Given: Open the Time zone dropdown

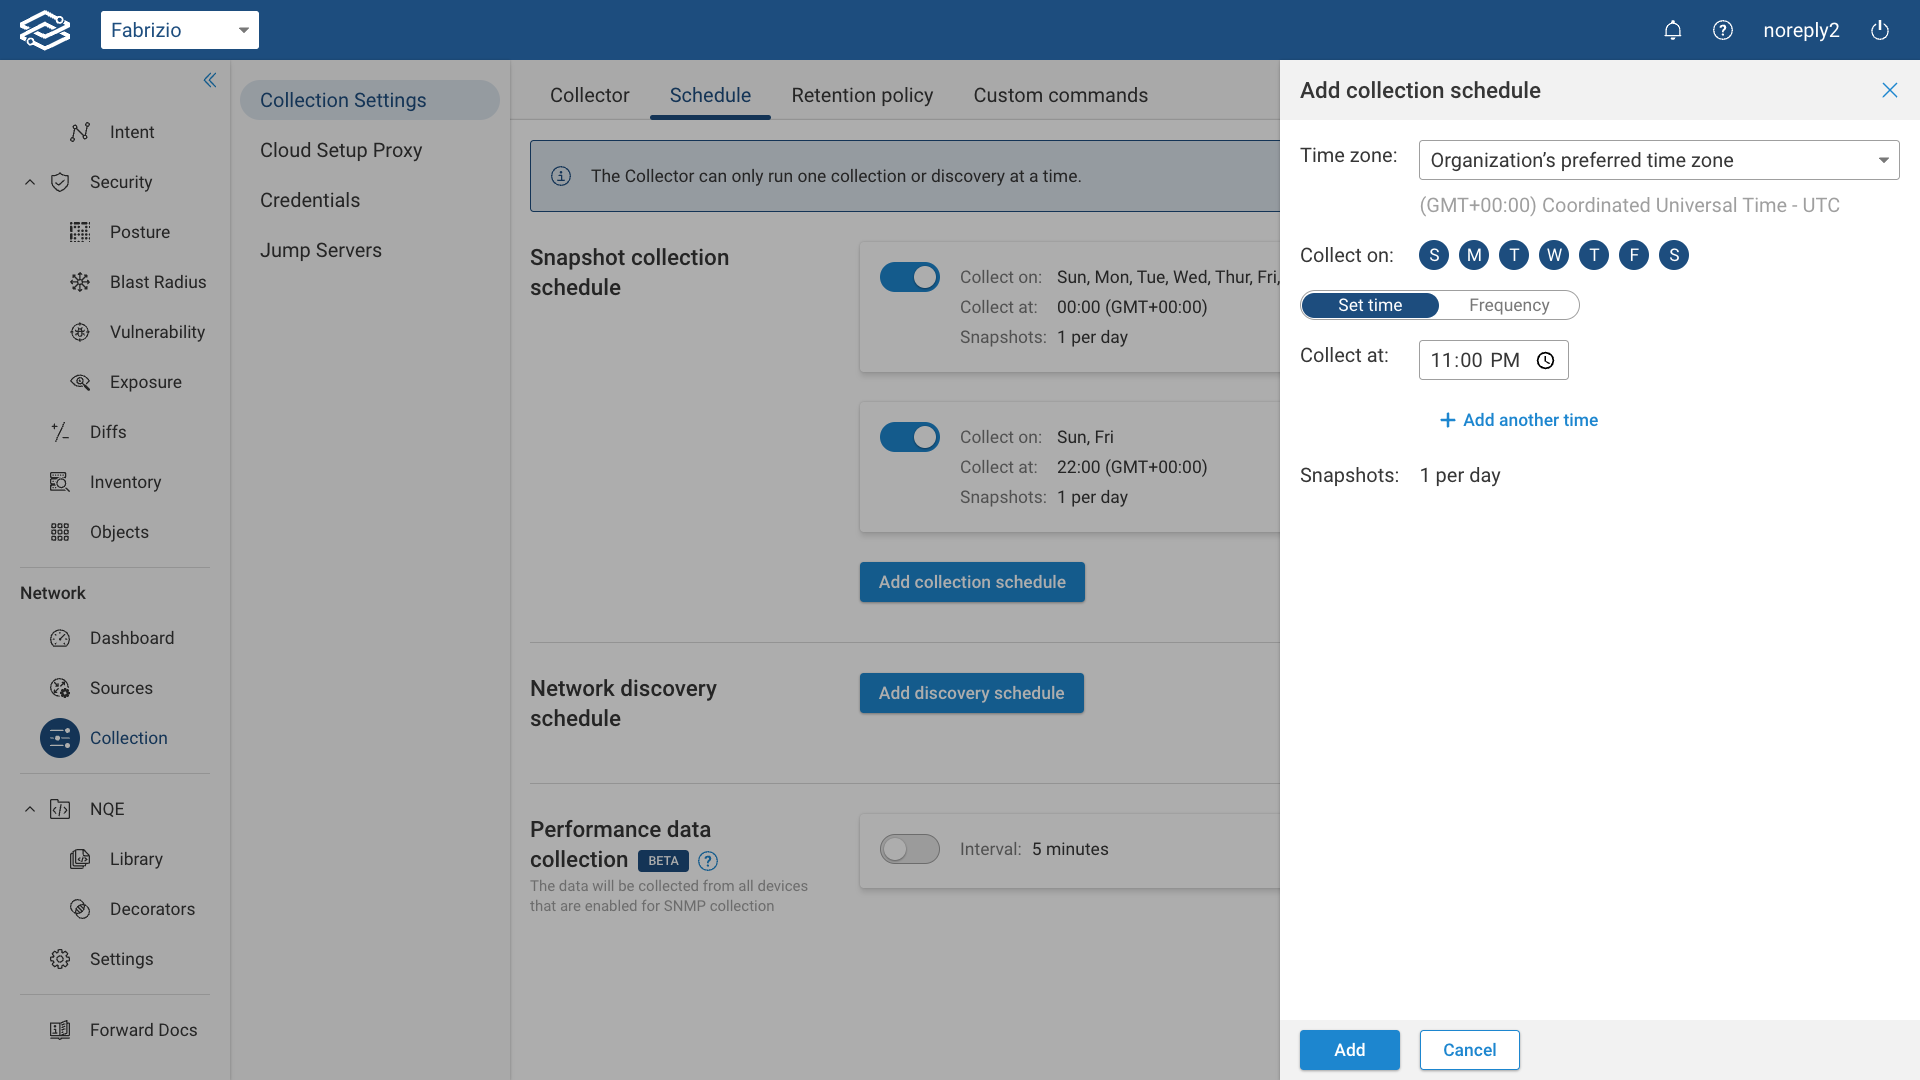Looking at the screenshot, I should point(1658,160).
